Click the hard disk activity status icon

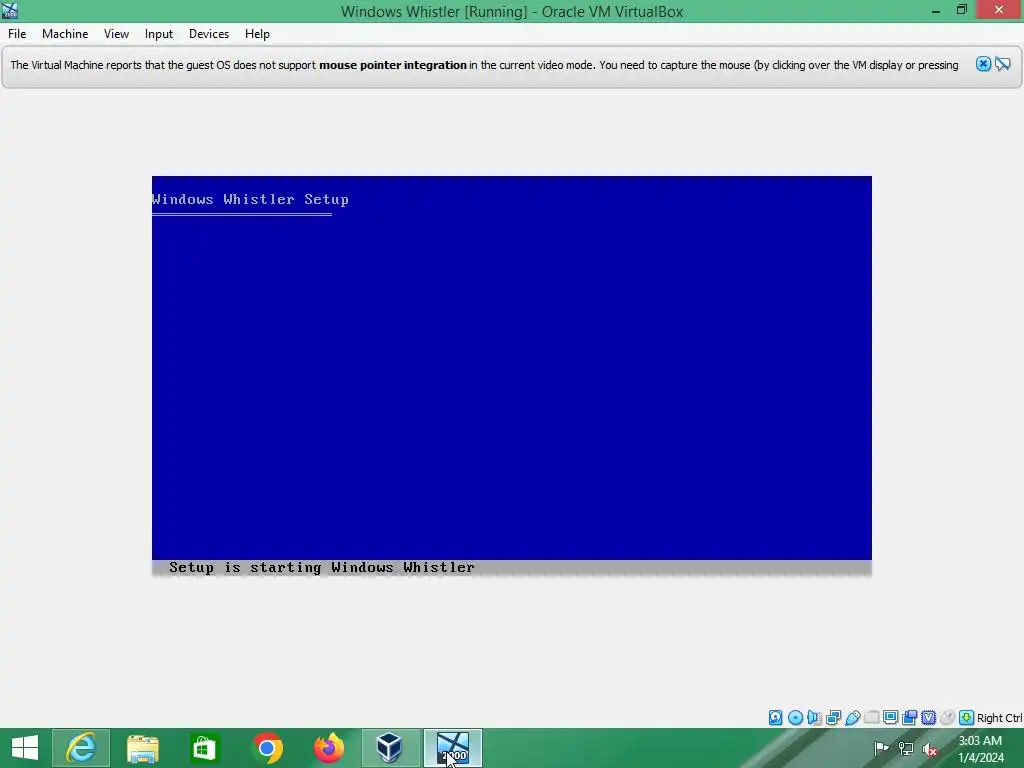pos(775,718)
